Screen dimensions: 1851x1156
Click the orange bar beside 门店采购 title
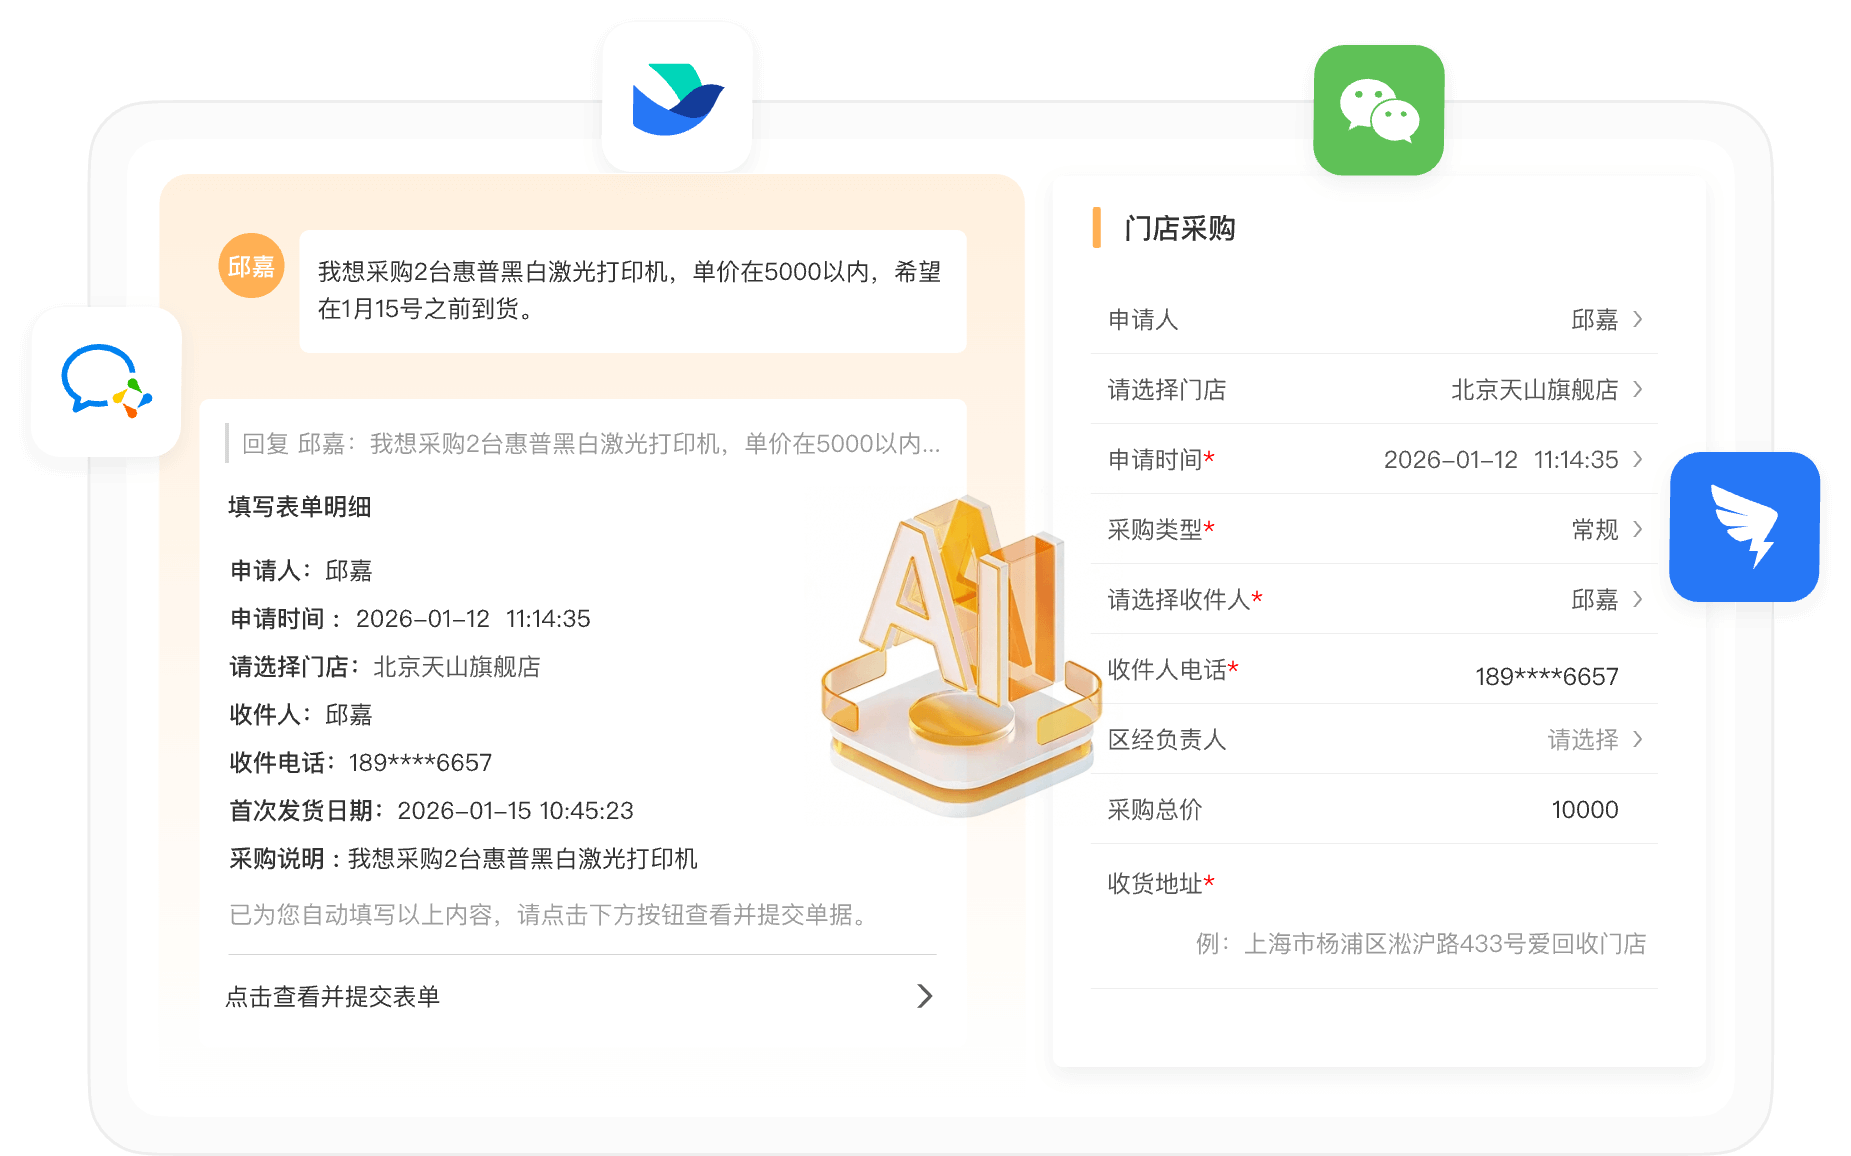1097,228
